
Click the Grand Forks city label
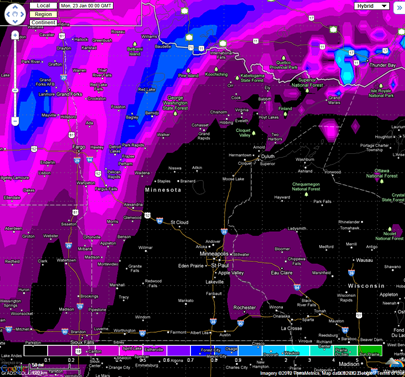coord(69,94)
